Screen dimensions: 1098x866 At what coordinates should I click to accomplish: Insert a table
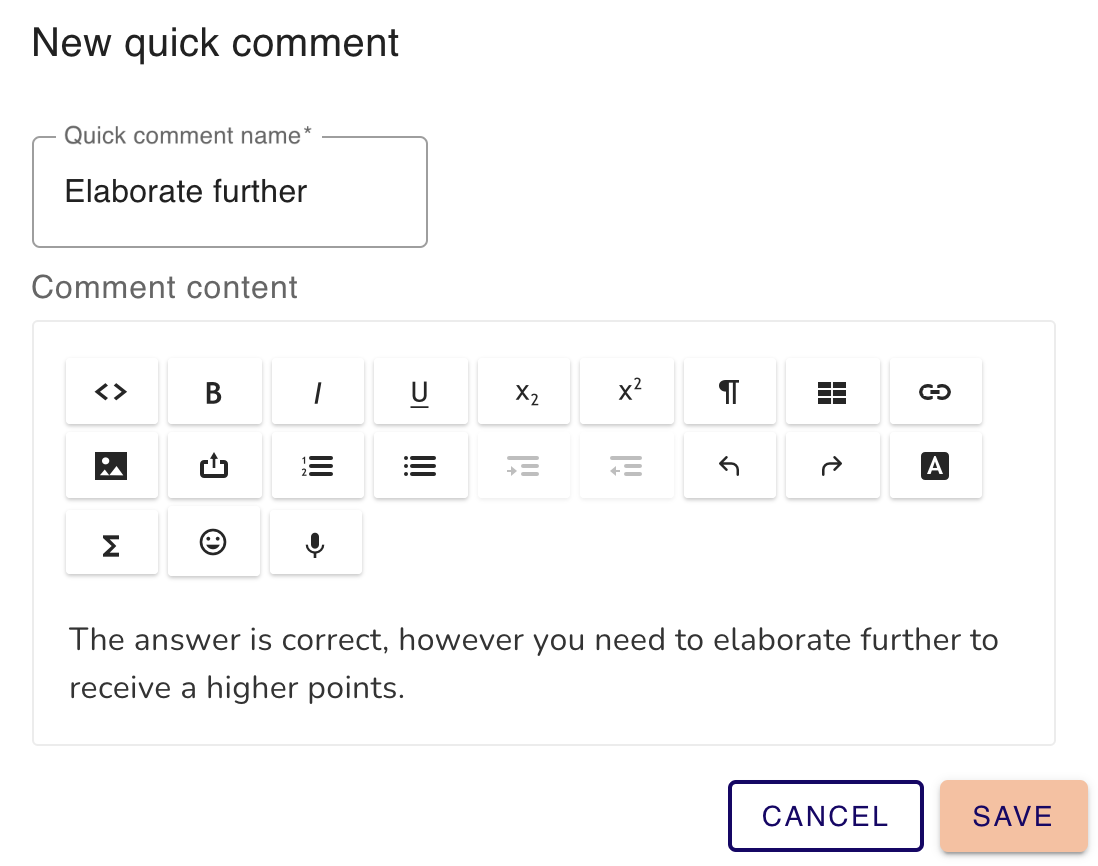click(x=833, y=392)
